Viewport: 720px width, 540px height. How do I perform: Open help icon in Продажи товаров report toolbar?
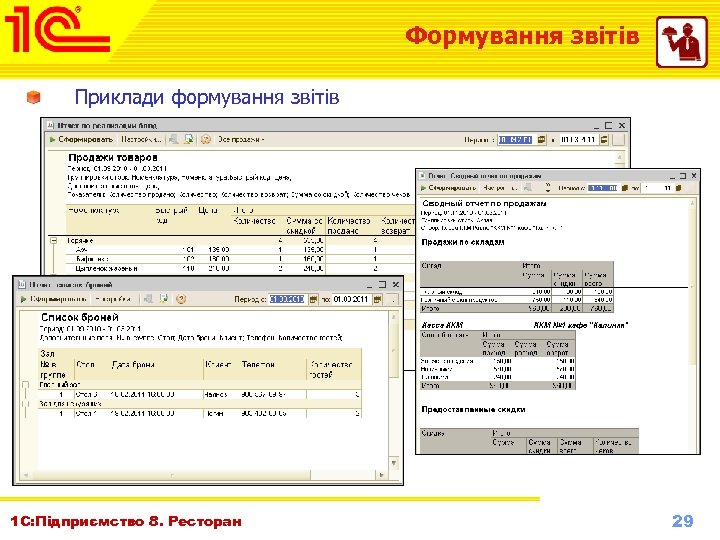pyautogui.click(x=206, y=140)
